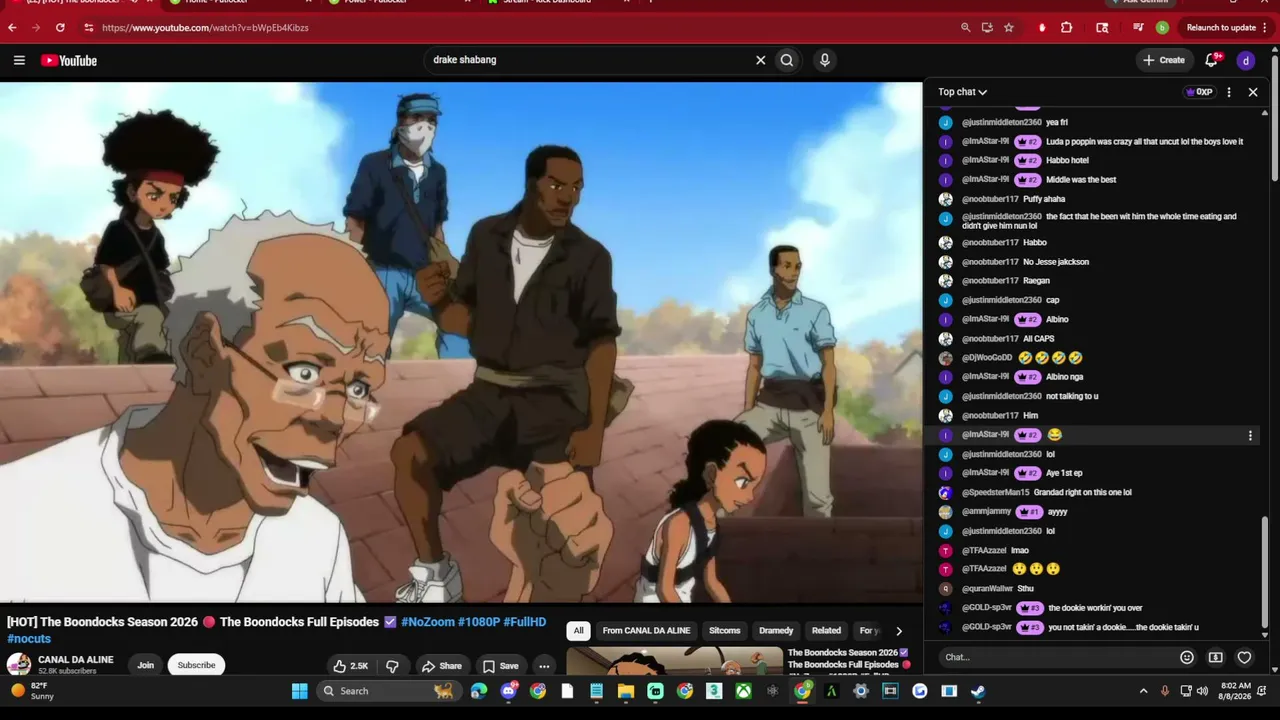1280x720 pixels.
Task: Open the Chrome profile avatar
Action: (x=1162, y=28)
